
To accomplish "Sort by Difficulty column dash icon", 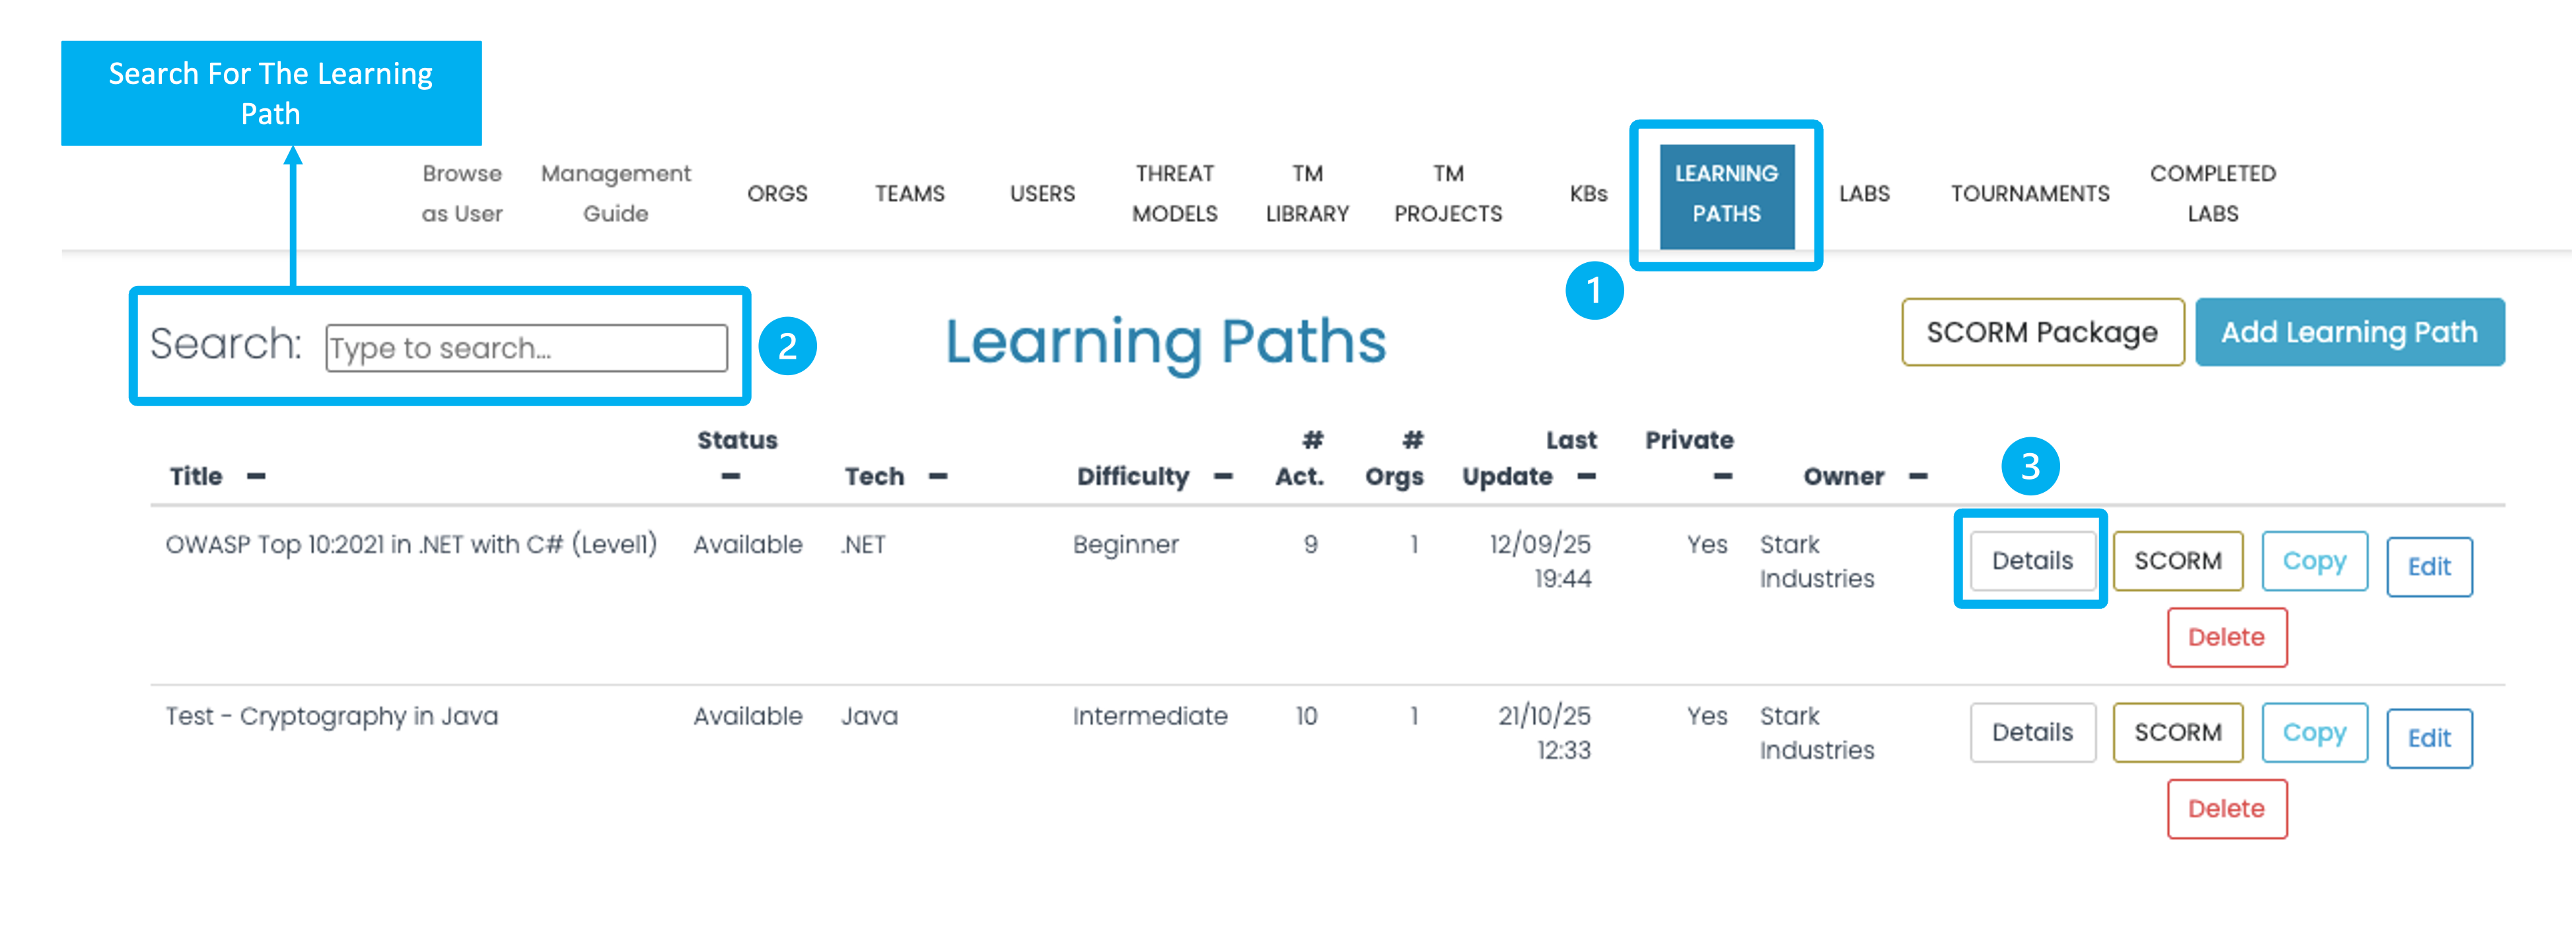I will point(1222,476).
